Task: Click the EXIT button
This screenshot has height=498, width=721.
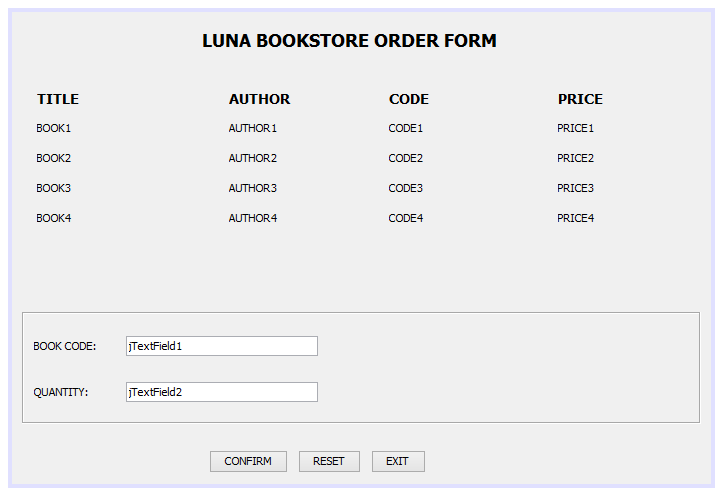Action: pos(398,461)
